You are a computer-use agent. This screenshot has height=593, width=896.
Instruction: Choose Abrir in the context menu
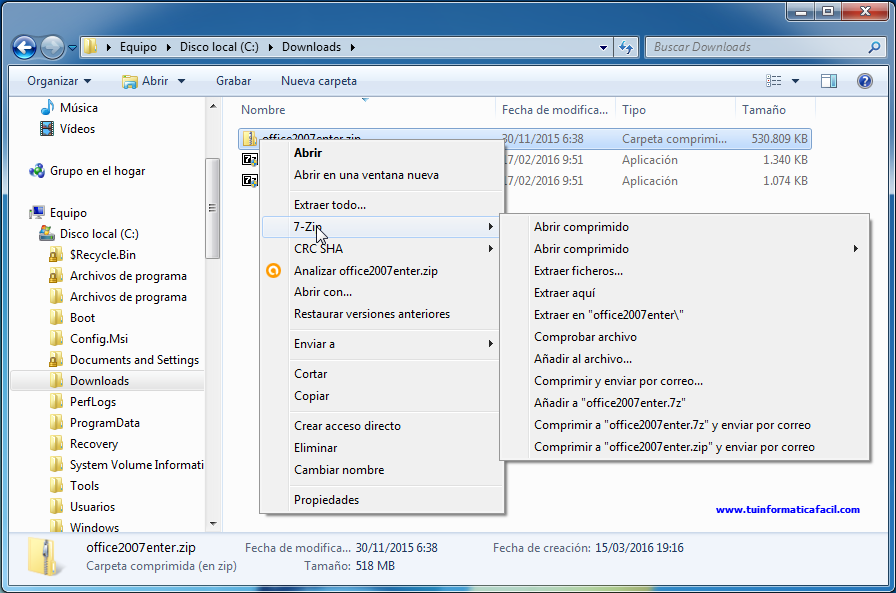pos(382,153)
